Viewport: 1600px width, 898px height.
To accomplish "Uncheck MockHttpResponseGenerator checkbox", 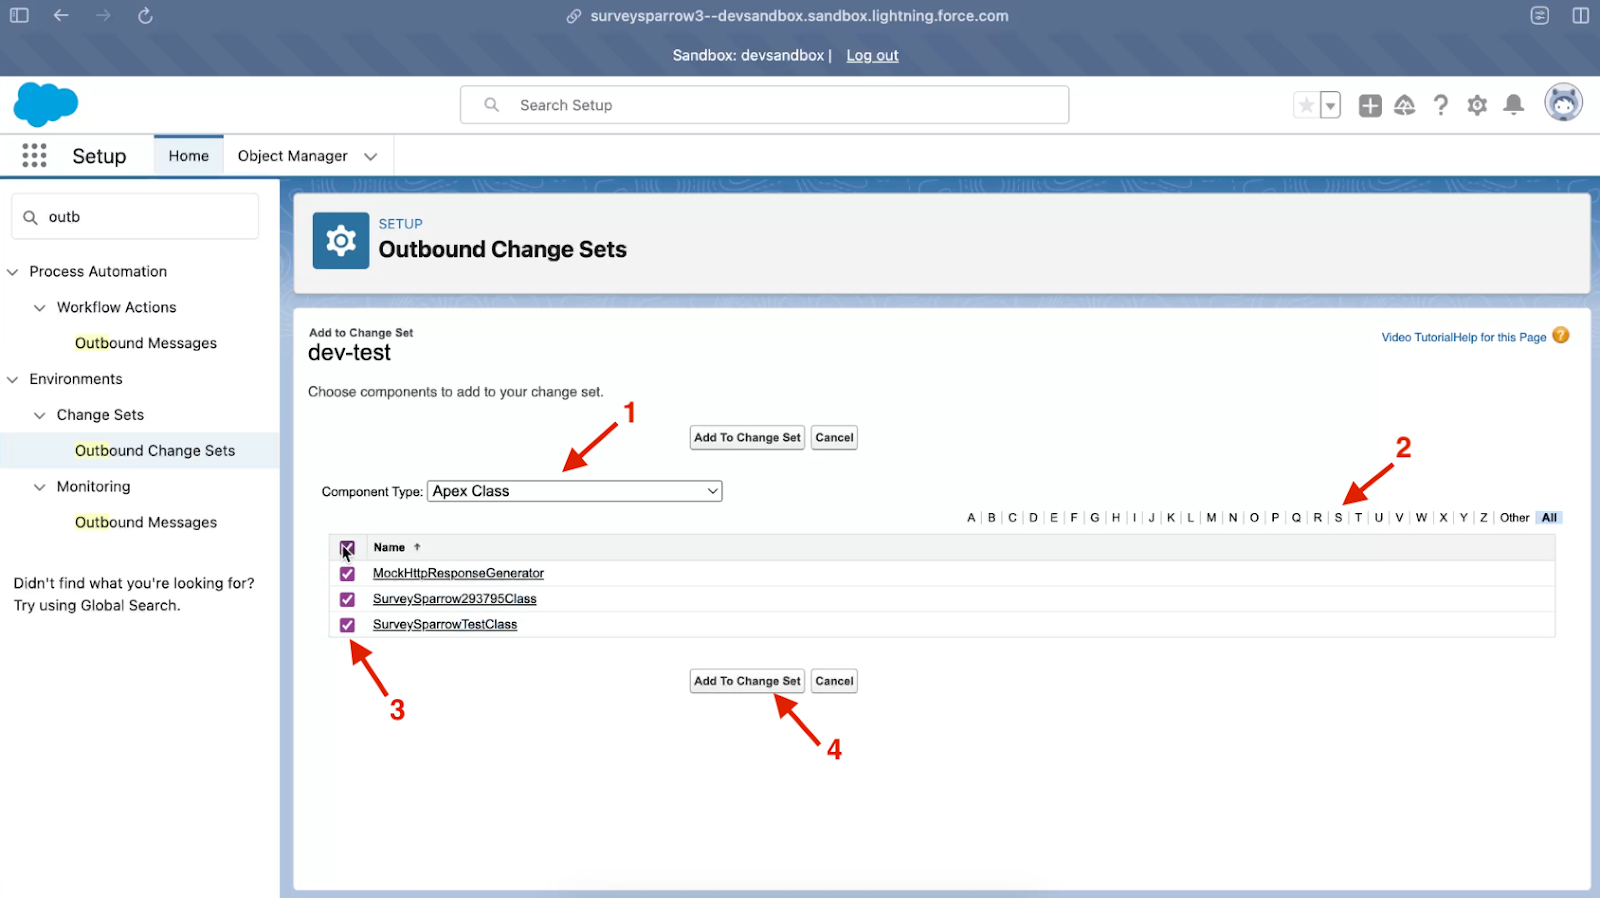I will 347,574.
